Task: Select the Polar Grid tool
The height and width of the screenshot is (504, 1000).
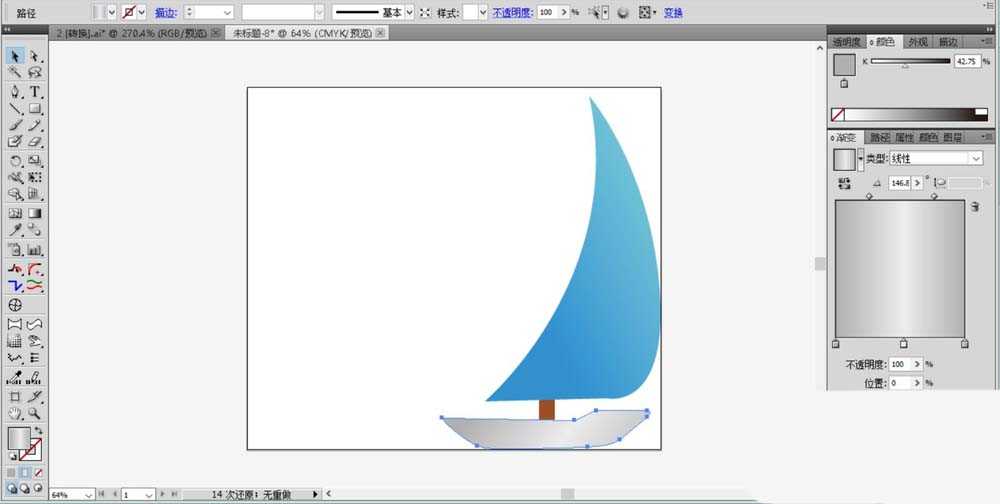Action: pos(15,305)
